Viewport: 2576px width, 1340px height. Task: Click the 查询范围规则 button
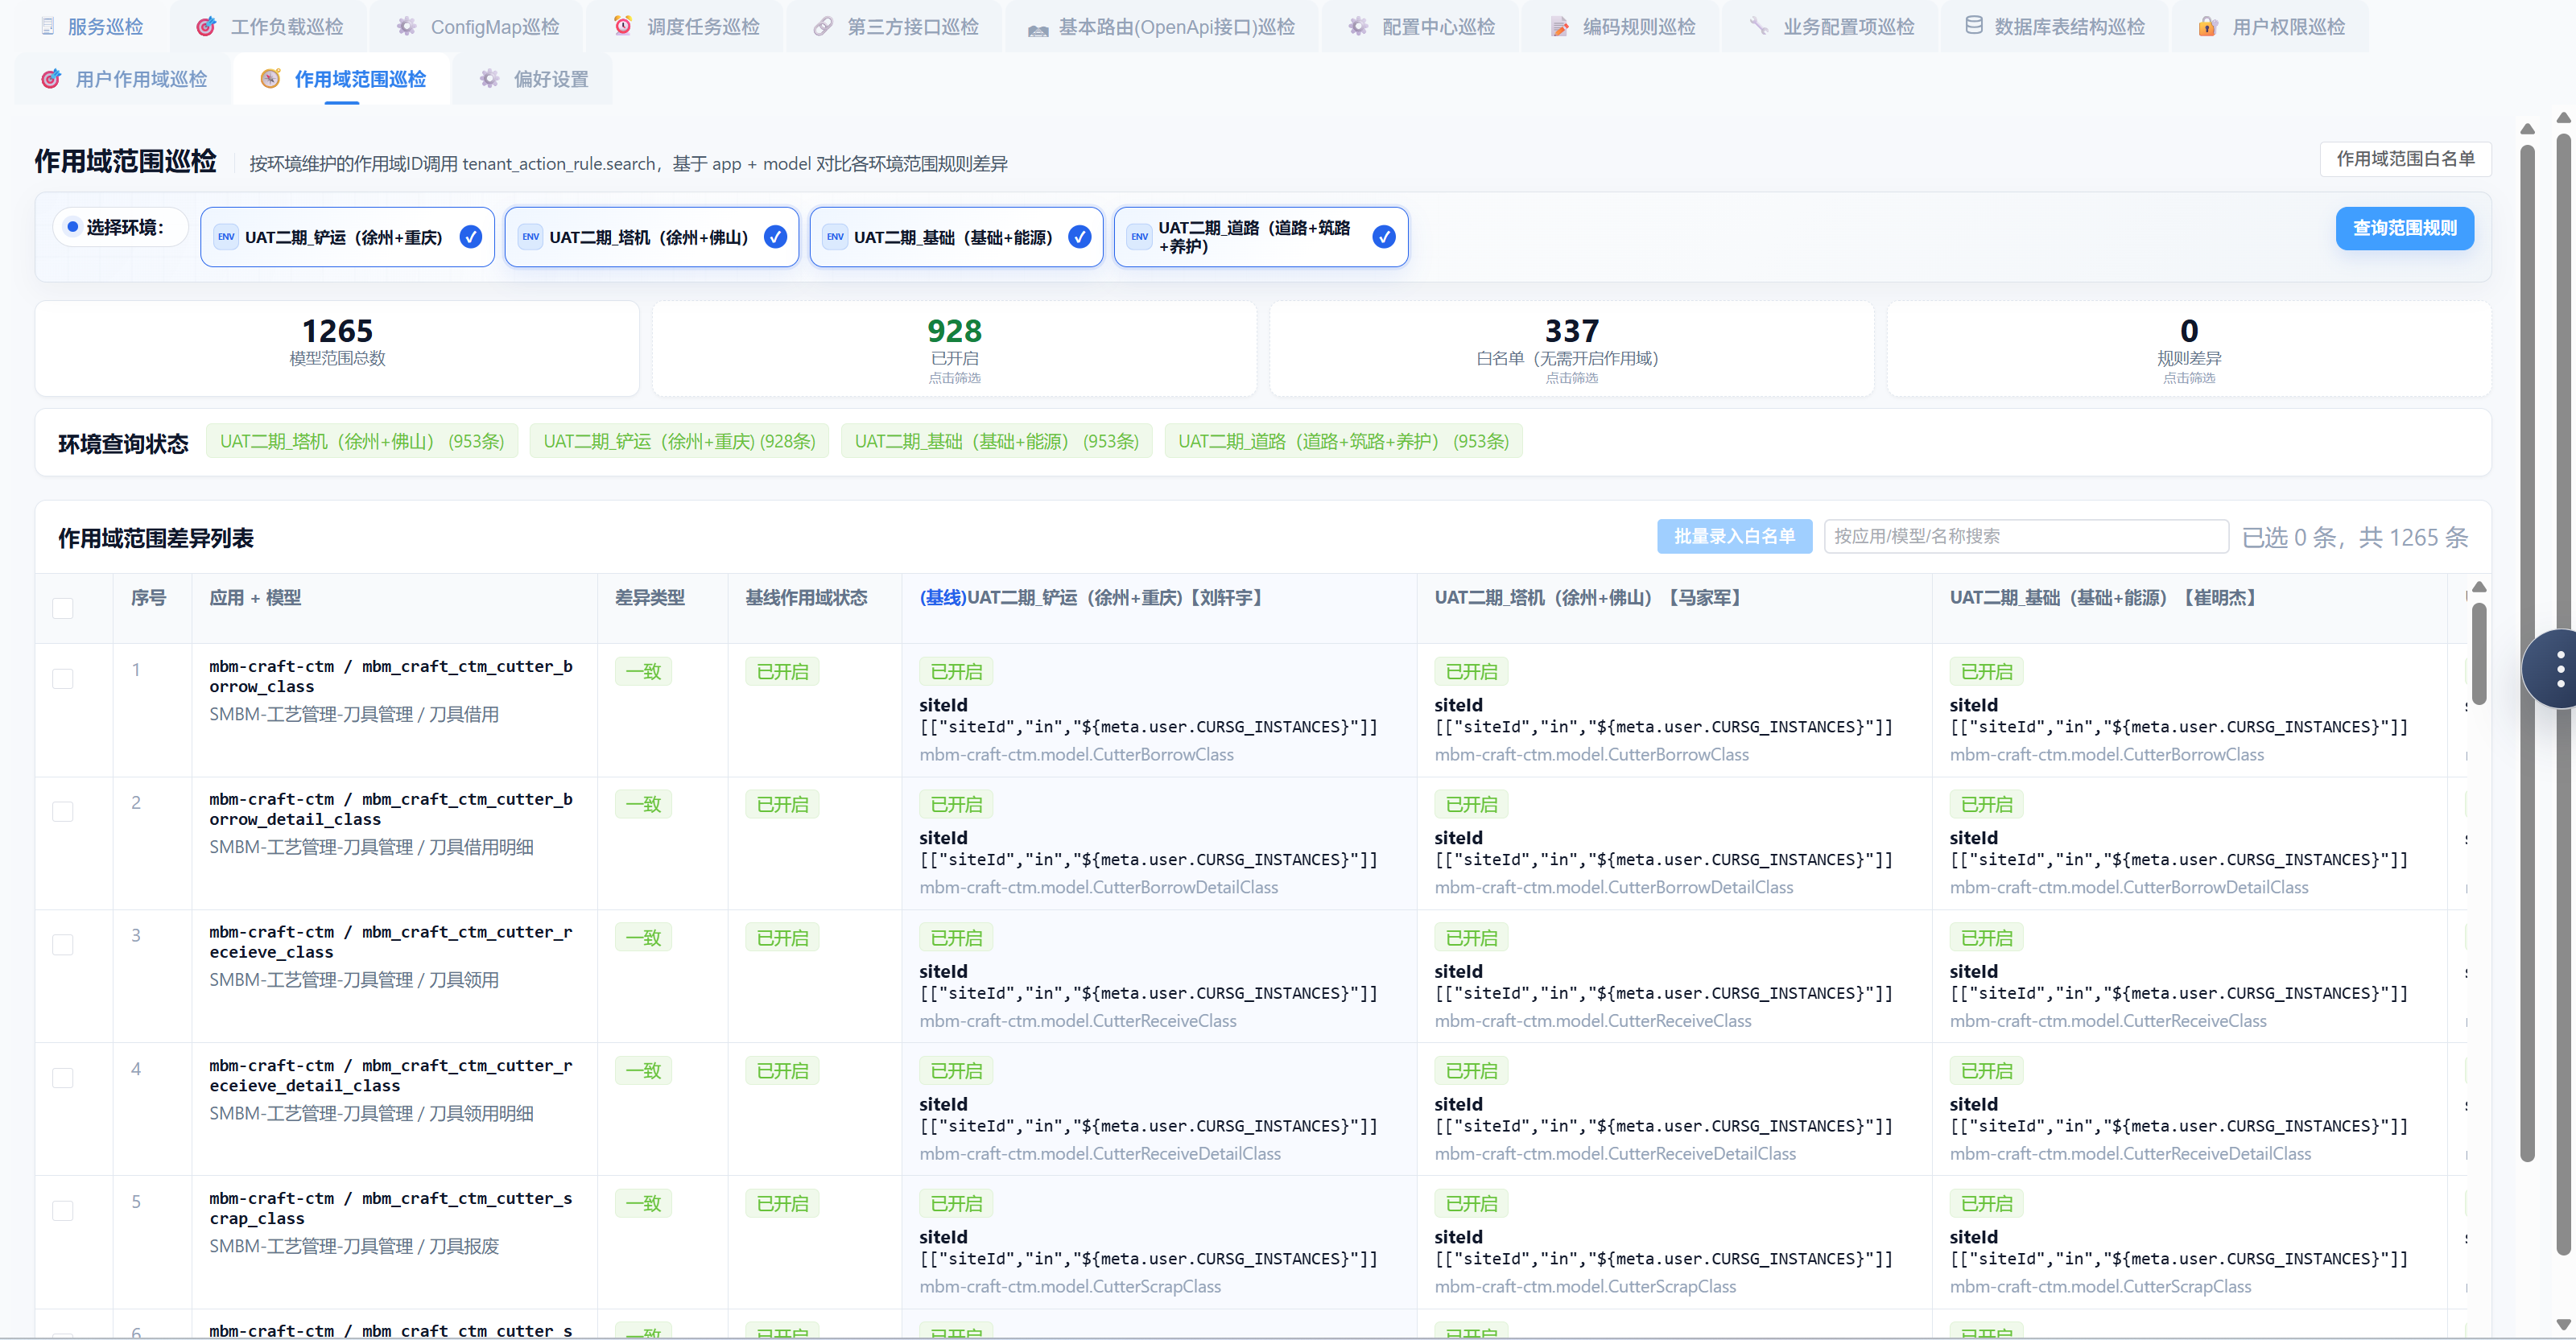point(2404,228)
